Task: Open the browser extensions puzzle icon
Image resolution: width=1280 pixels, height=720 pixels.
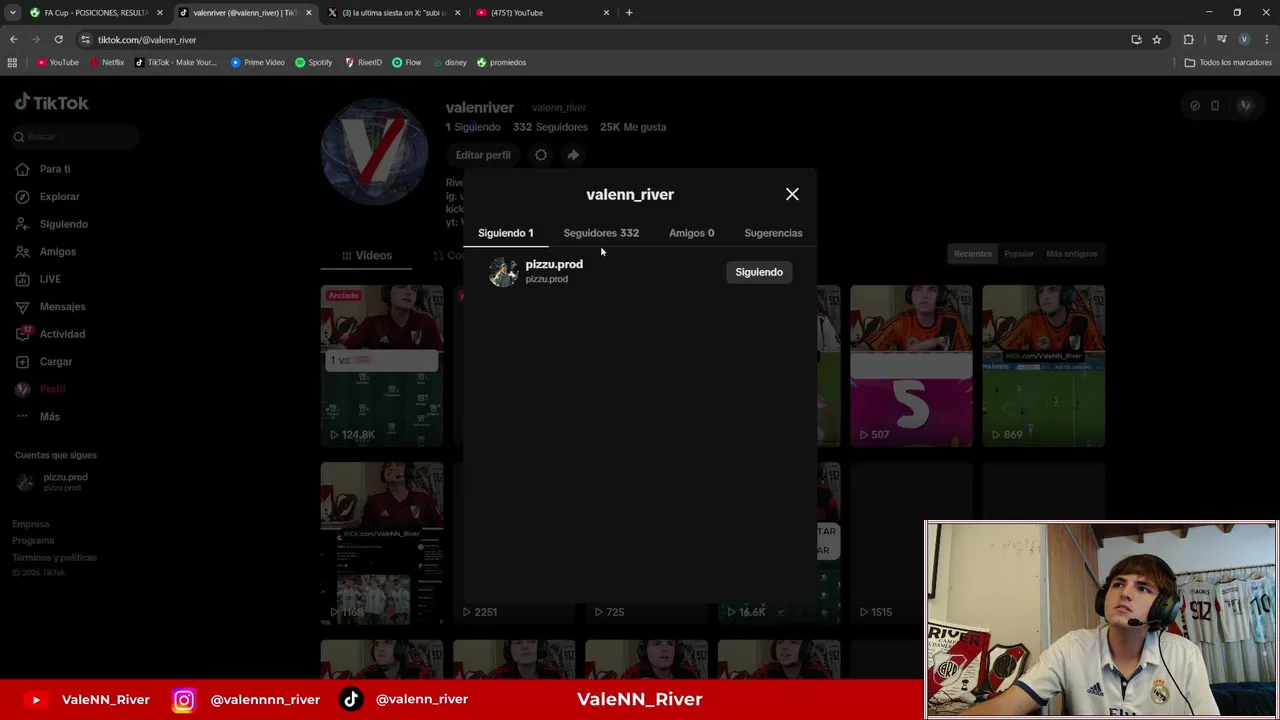Action: coord(1188,40)
